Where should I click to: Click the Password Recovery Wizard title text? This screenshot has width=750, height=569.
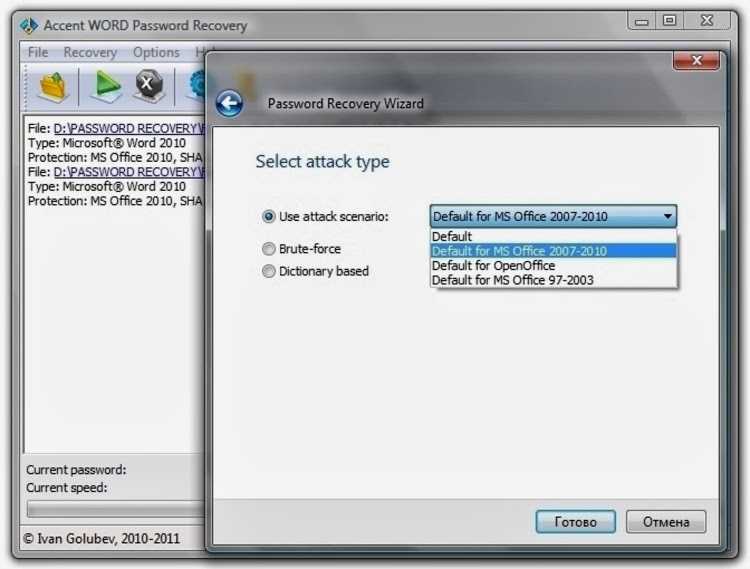[345, 103]
